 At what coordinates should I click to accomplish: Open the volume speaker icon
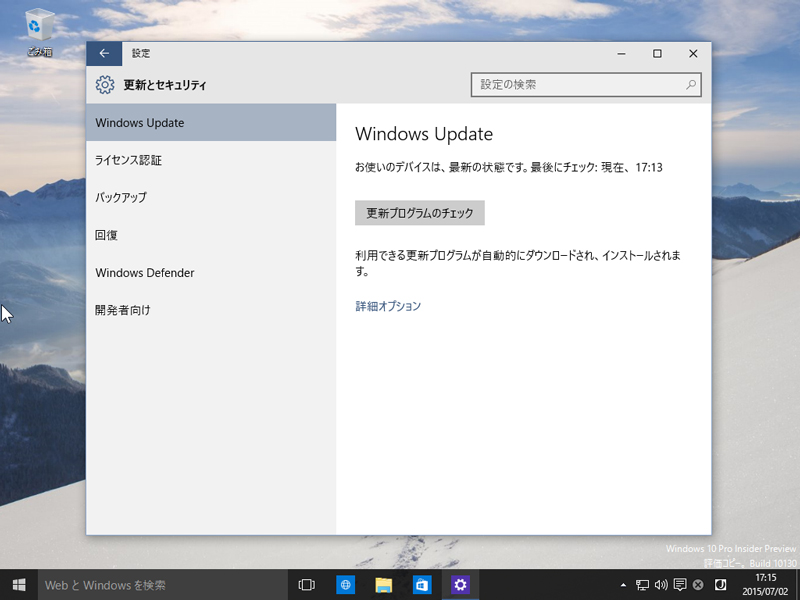(x=661, y=585)
